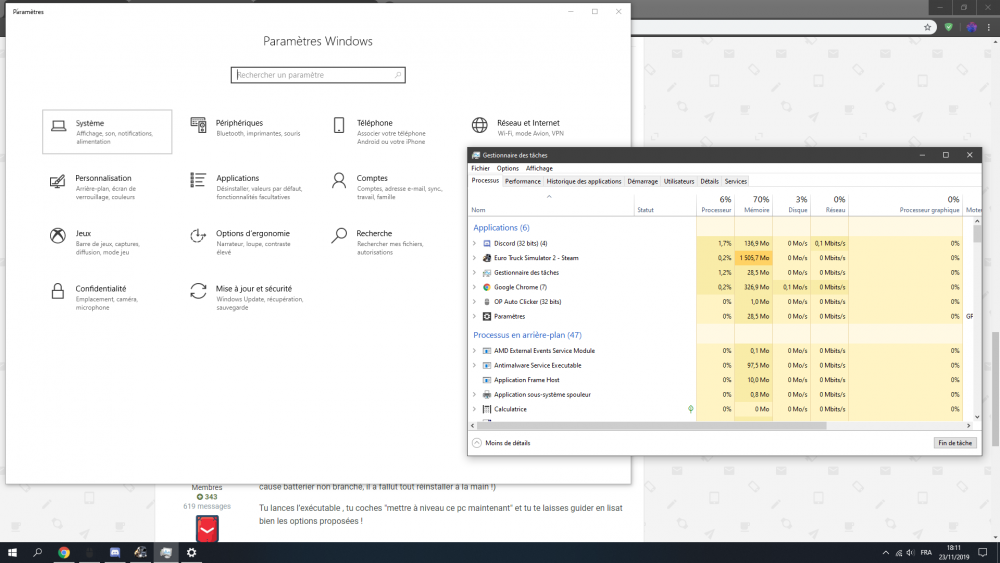Expand the Discord (32 bits) process group

tap(475, 243)
